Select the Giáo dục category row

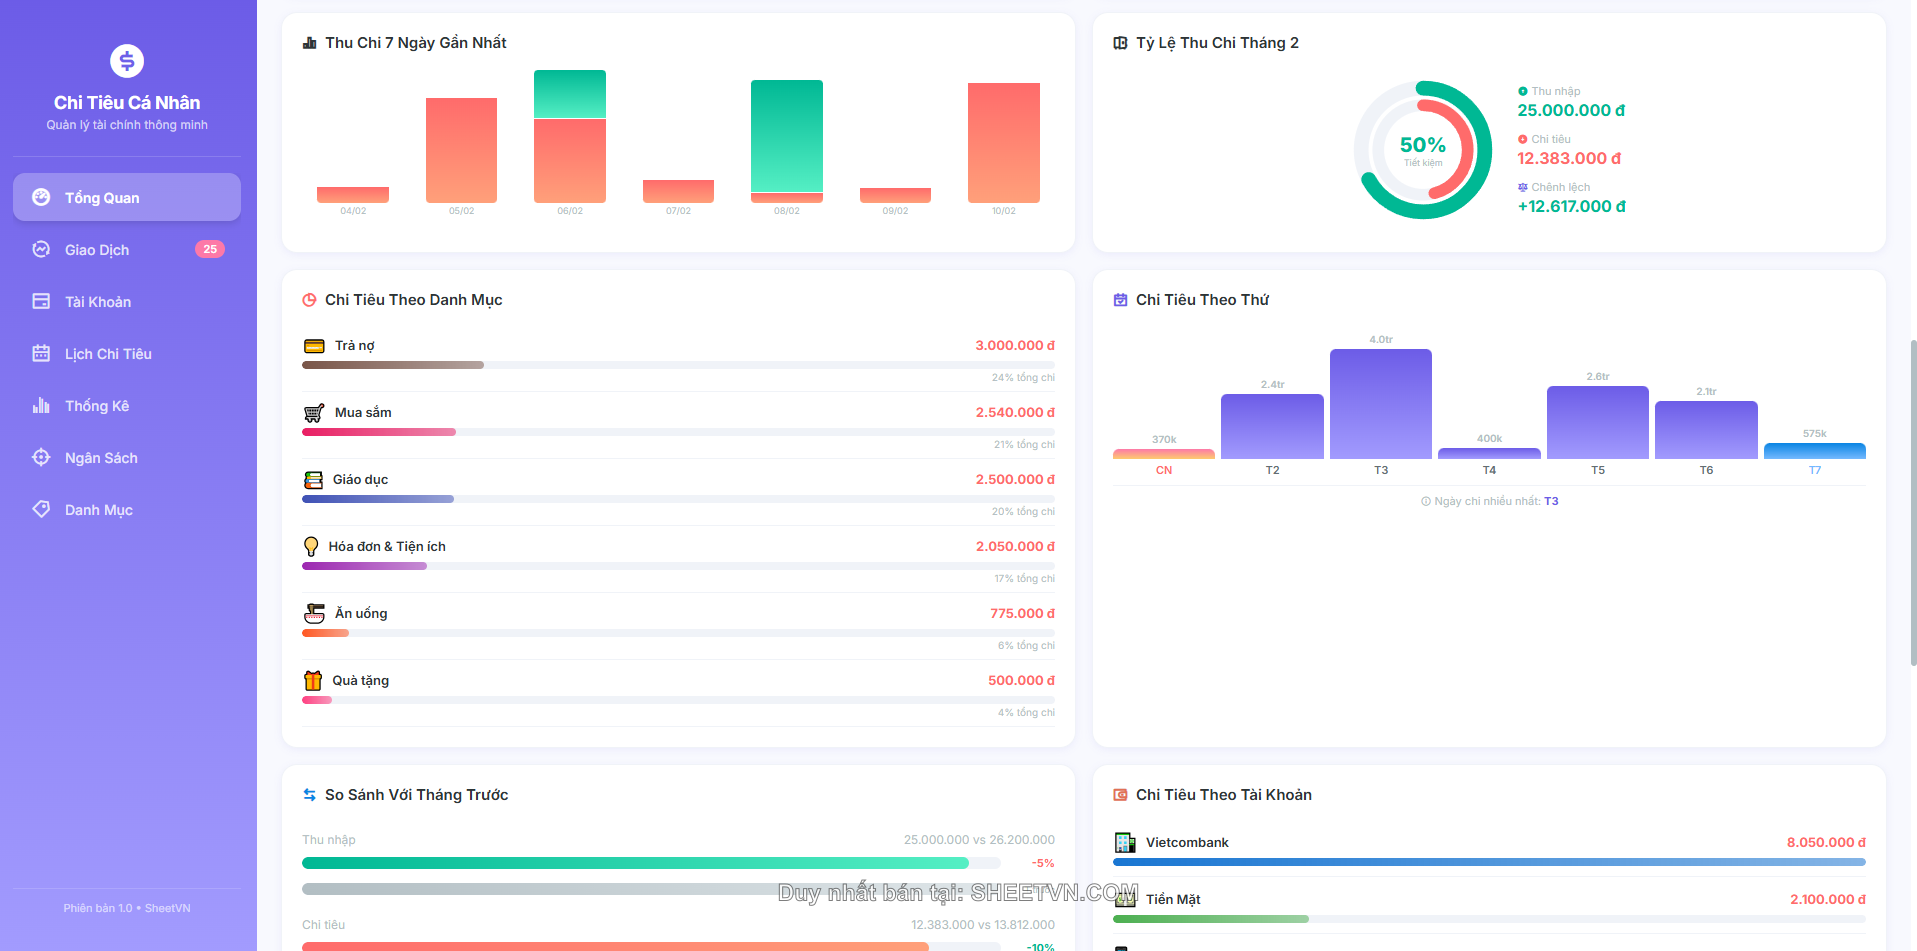(678, 480)
